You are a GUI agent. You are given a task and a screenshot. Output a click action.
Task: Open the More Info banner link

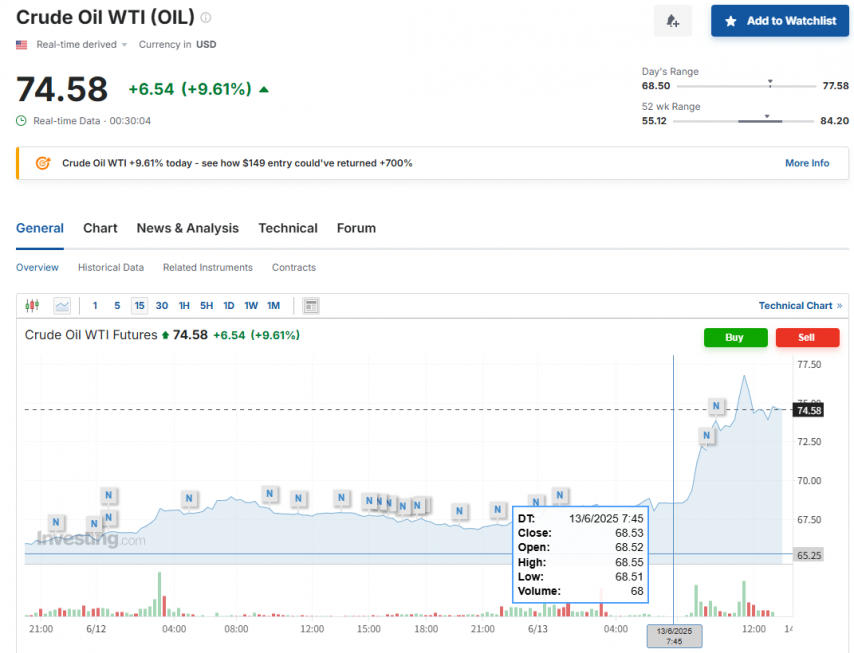[x=806, y=163]
